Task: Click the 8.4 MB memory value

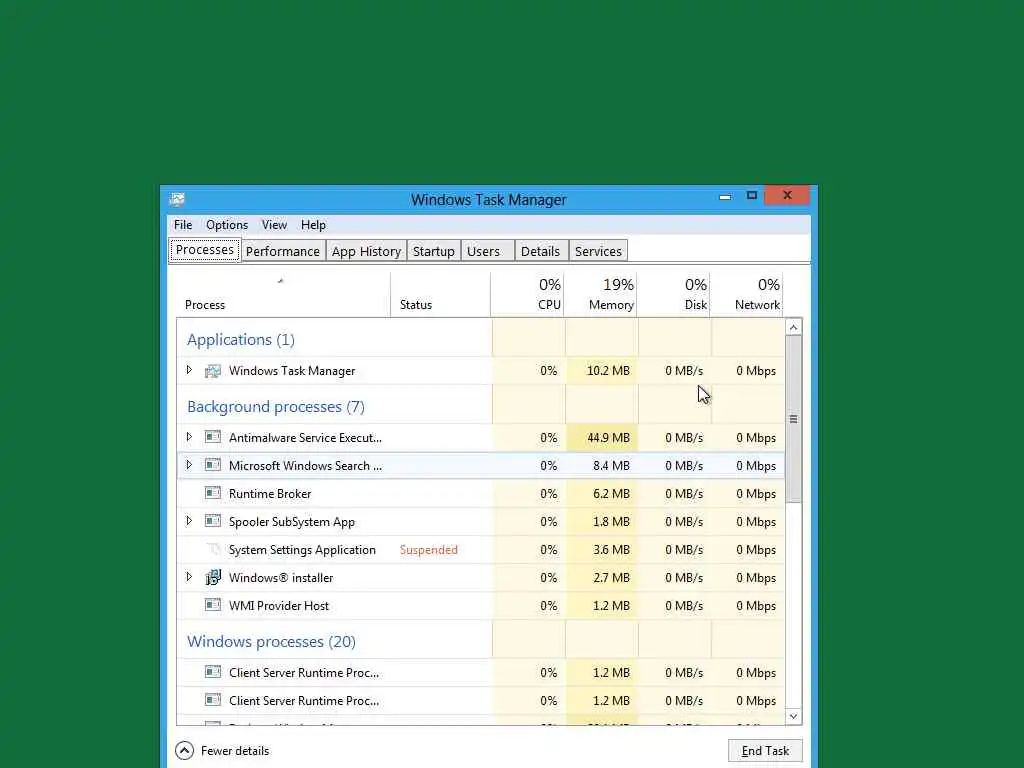Action: pyautogui.click(x=611, y=466)
